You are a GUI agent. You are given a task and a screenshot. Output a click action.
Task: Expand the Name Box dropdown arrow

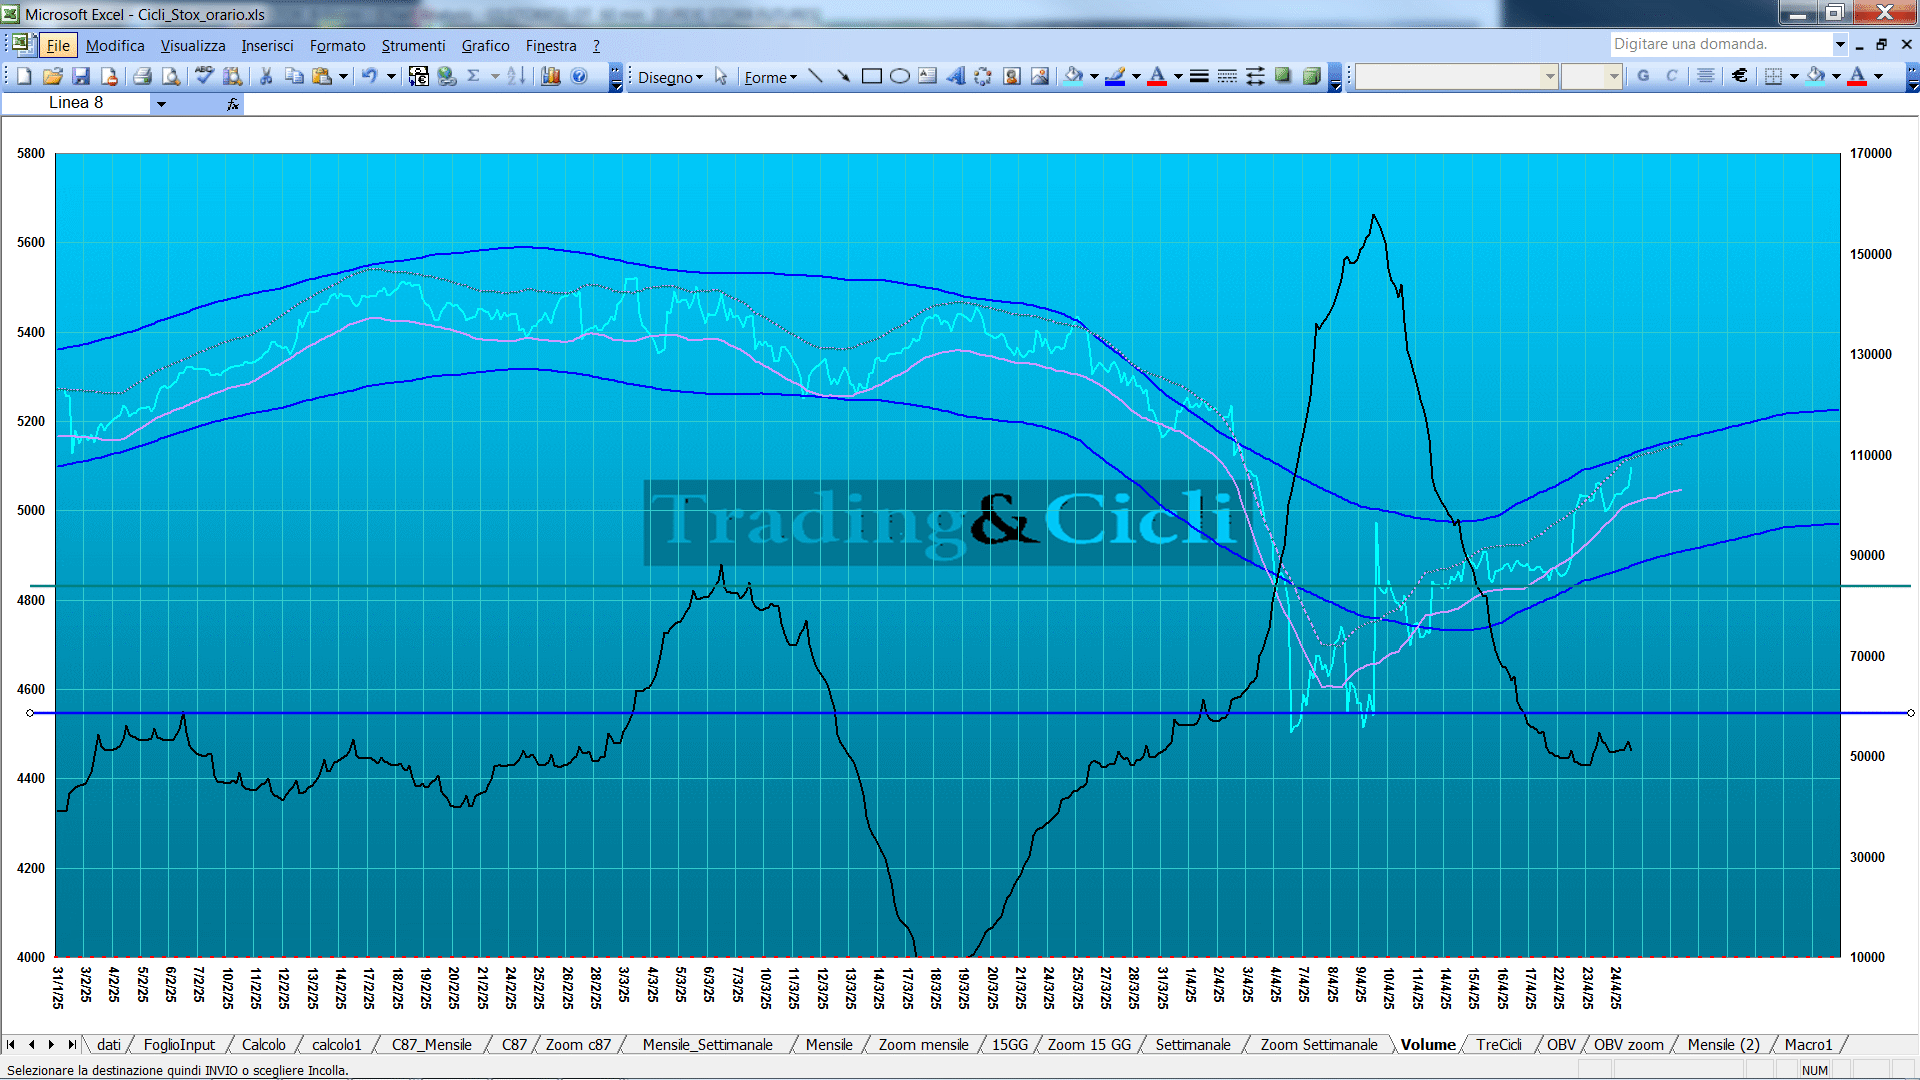pyautogui.click(x=161, y=104)
